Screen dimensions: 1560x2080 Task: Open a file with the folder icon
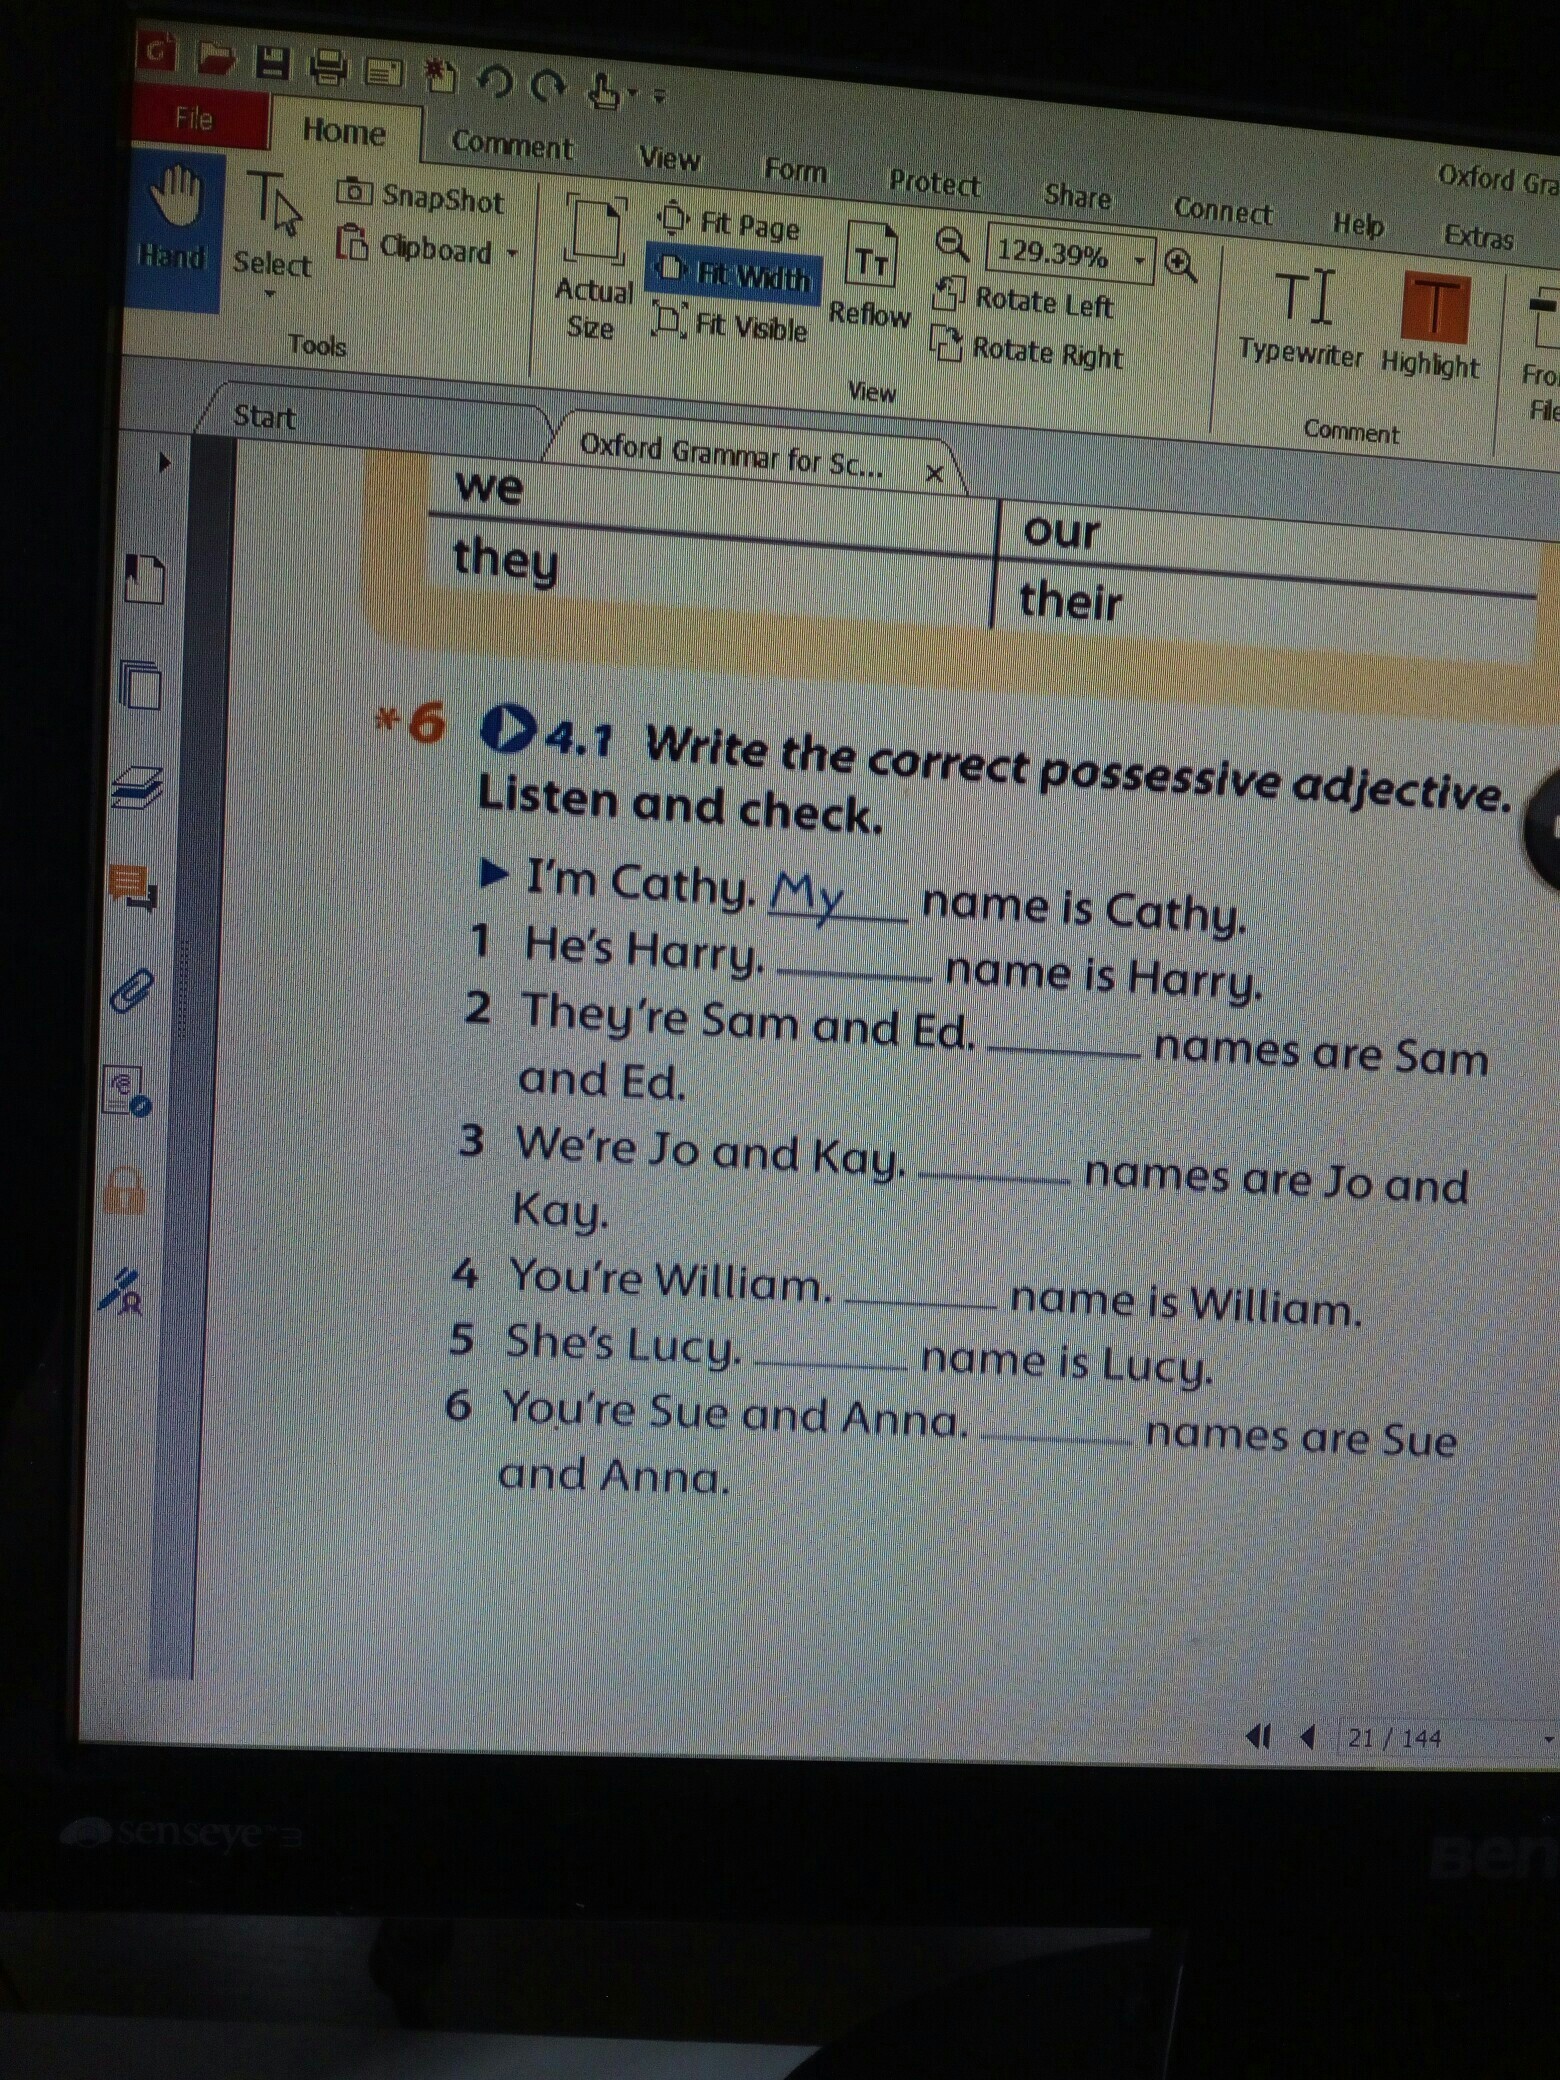(x=214, y=57)
